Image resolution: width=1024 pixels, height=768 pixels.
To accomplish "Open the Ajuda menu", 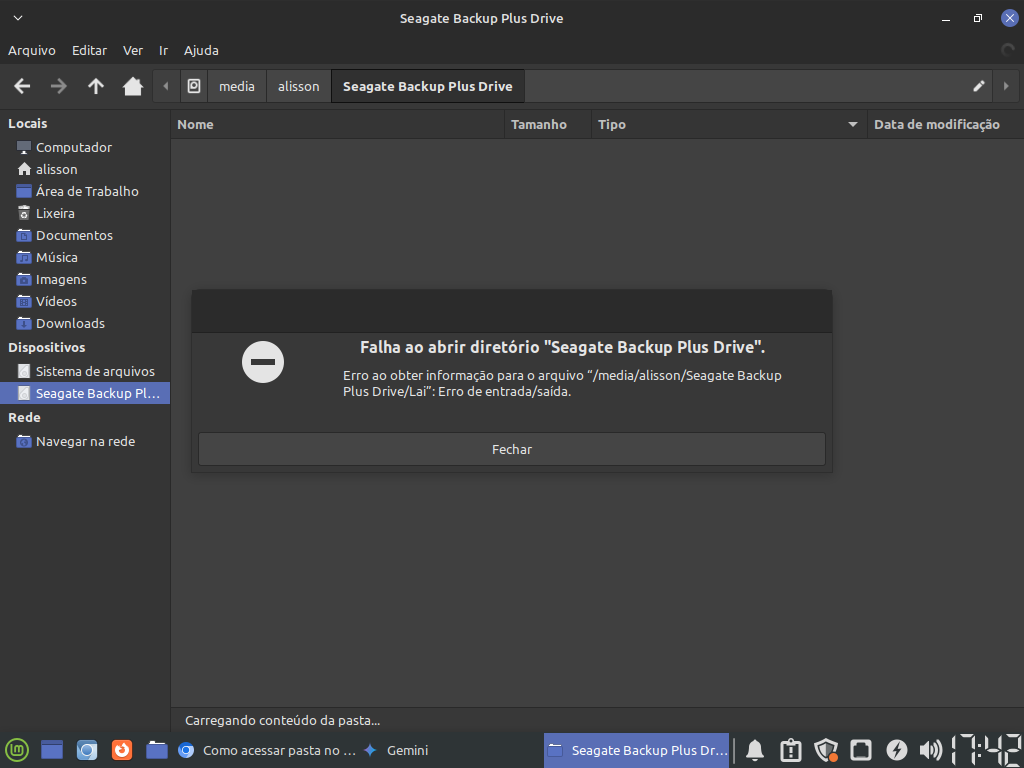I will point(201,50).
